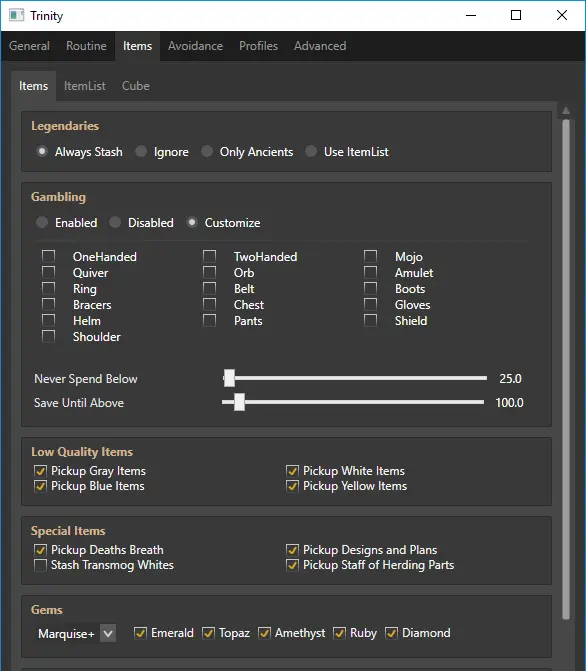Click the Never Spend Below slider handle
The width and height of the screenshot is (586, 671).
point(229,378)
